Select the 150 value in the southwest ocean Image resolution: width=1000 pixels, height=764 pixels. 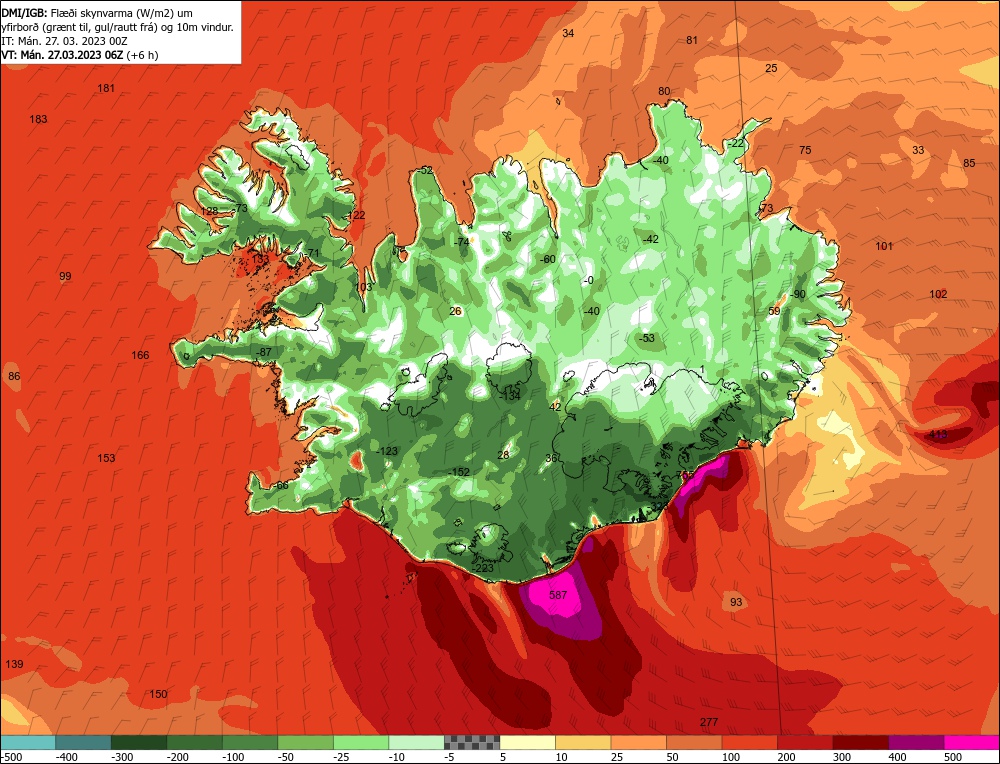(158, 694)
